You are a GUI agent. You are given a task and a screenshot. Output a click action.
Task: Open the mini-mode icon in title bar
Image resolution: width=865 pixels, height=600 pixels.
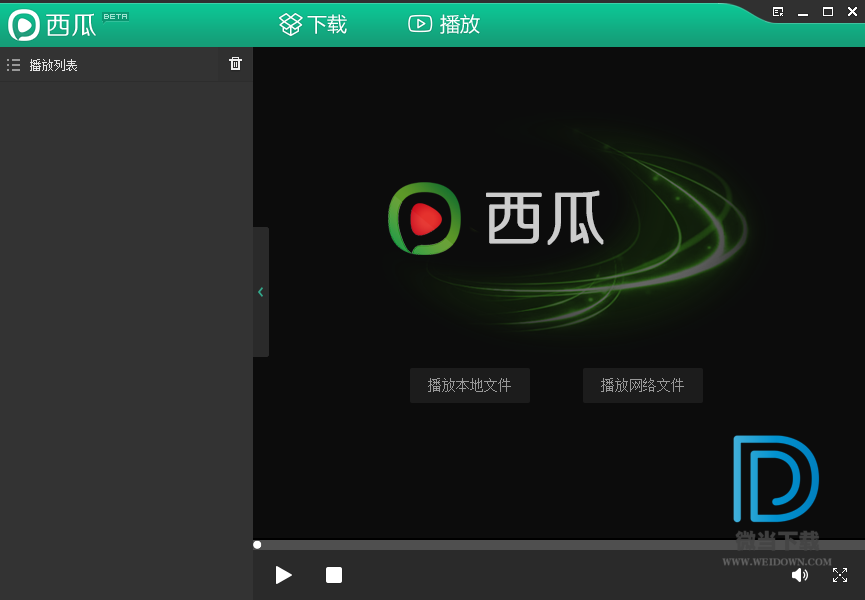[x=778, y=12]
